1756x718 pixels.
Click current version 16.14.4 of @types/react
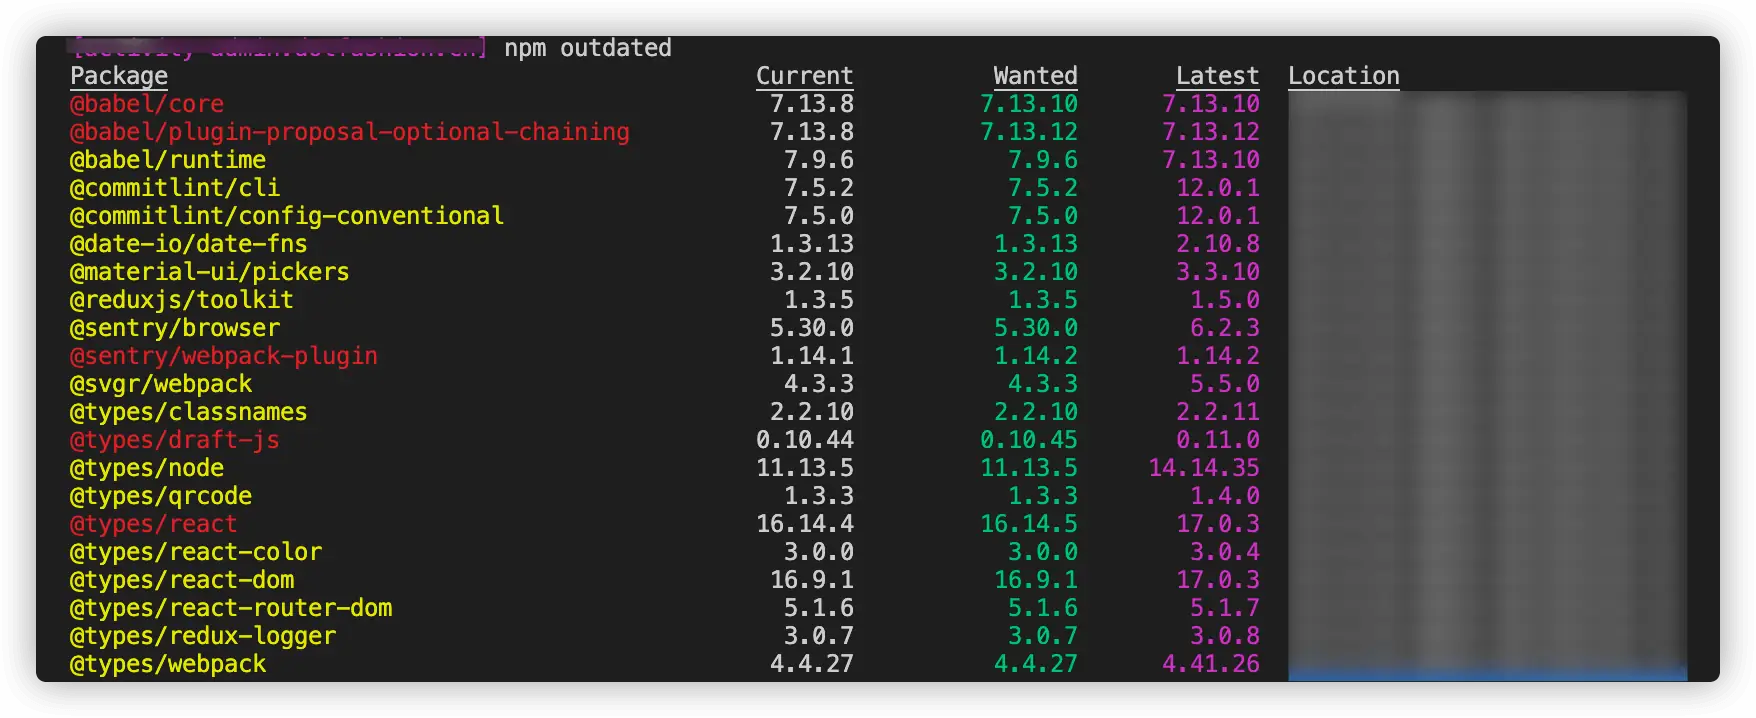point(805,524)
